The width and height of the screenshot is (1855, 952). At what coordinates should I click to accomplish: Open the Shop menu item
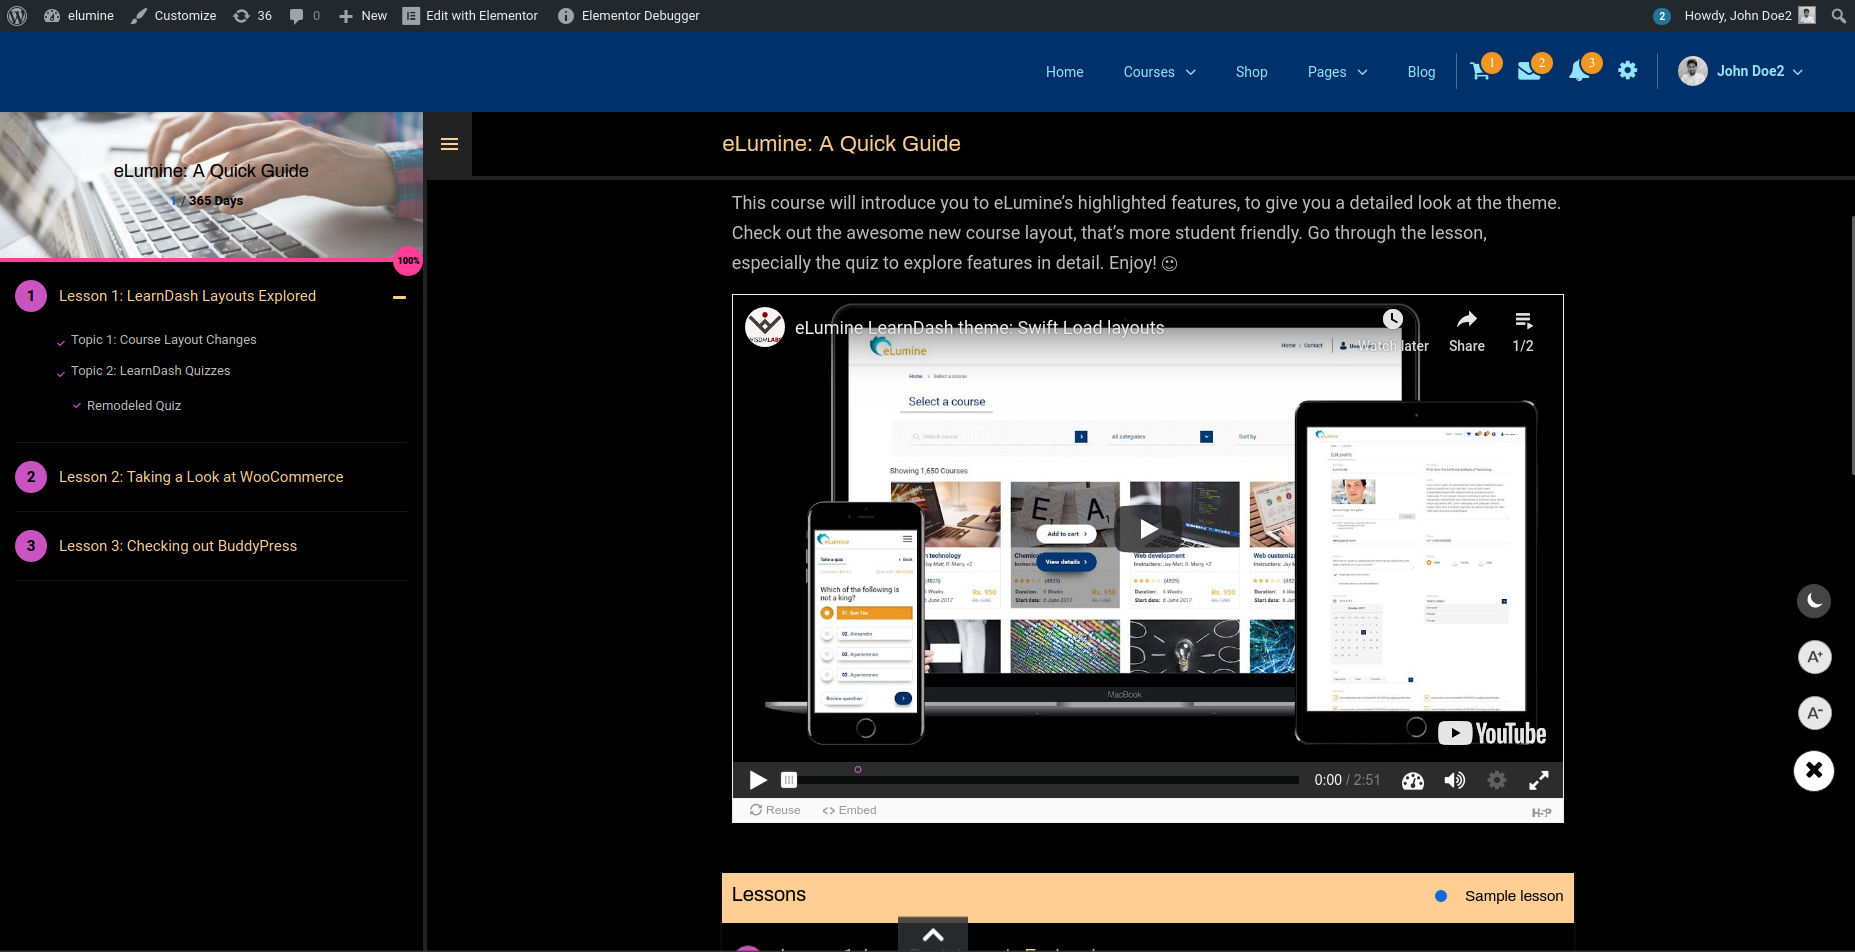pyautogui.click(x=1251, y=72)
